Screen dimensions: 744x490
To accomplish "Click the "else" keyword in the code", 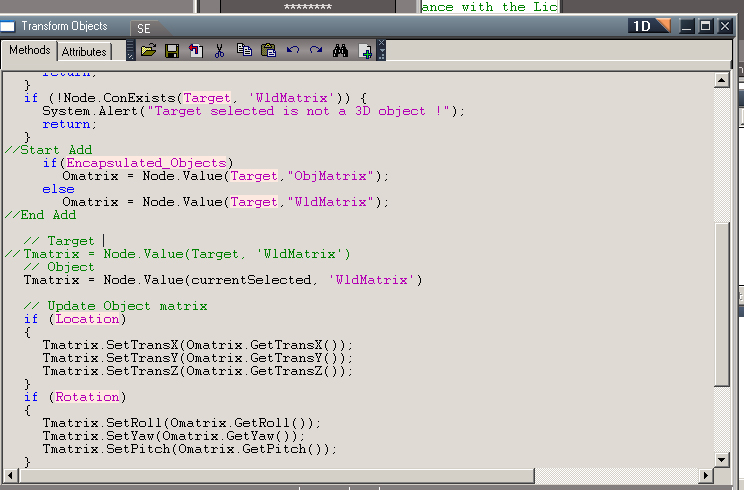I will click(x=58, y=189).
